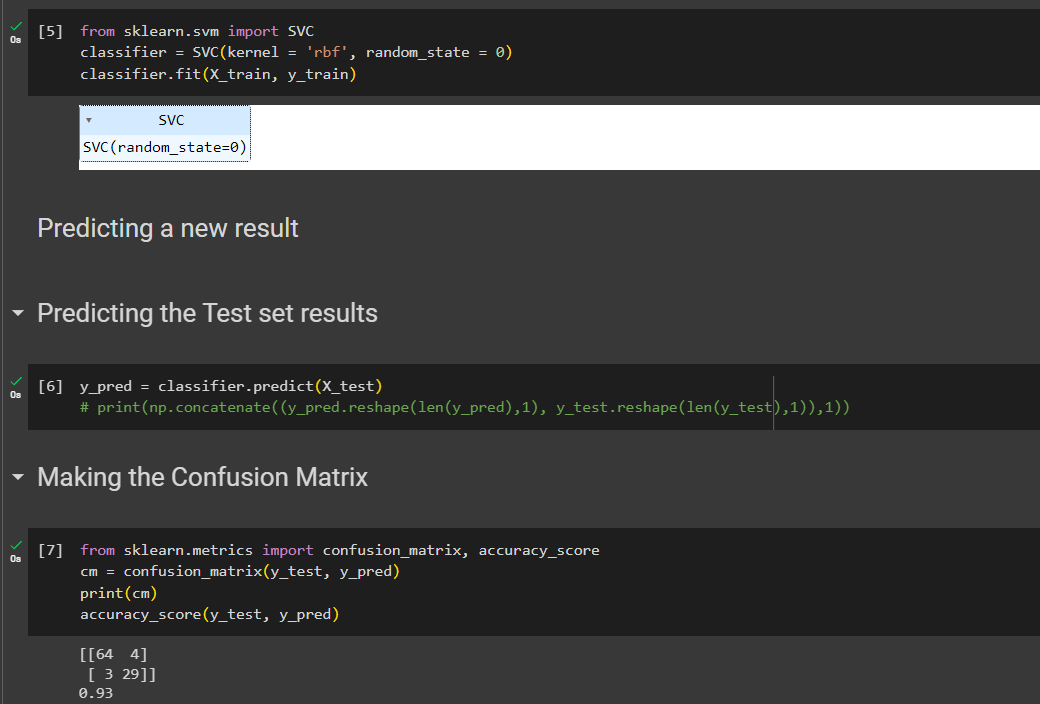
Task: Click the line classifier.fit(X_train, y_train)
Action: coord(218,74)
